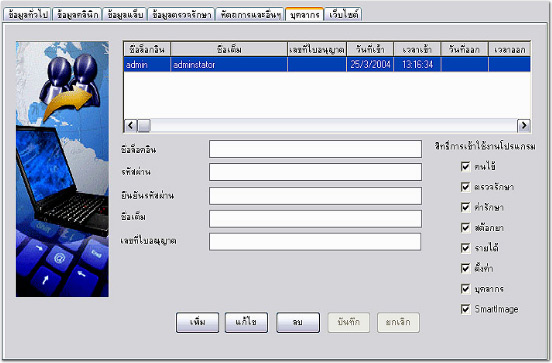This screenshot has width=552, height=363.
Task: Click the ชื่อล็อกอิน input field
Action: tap(315, 149)
